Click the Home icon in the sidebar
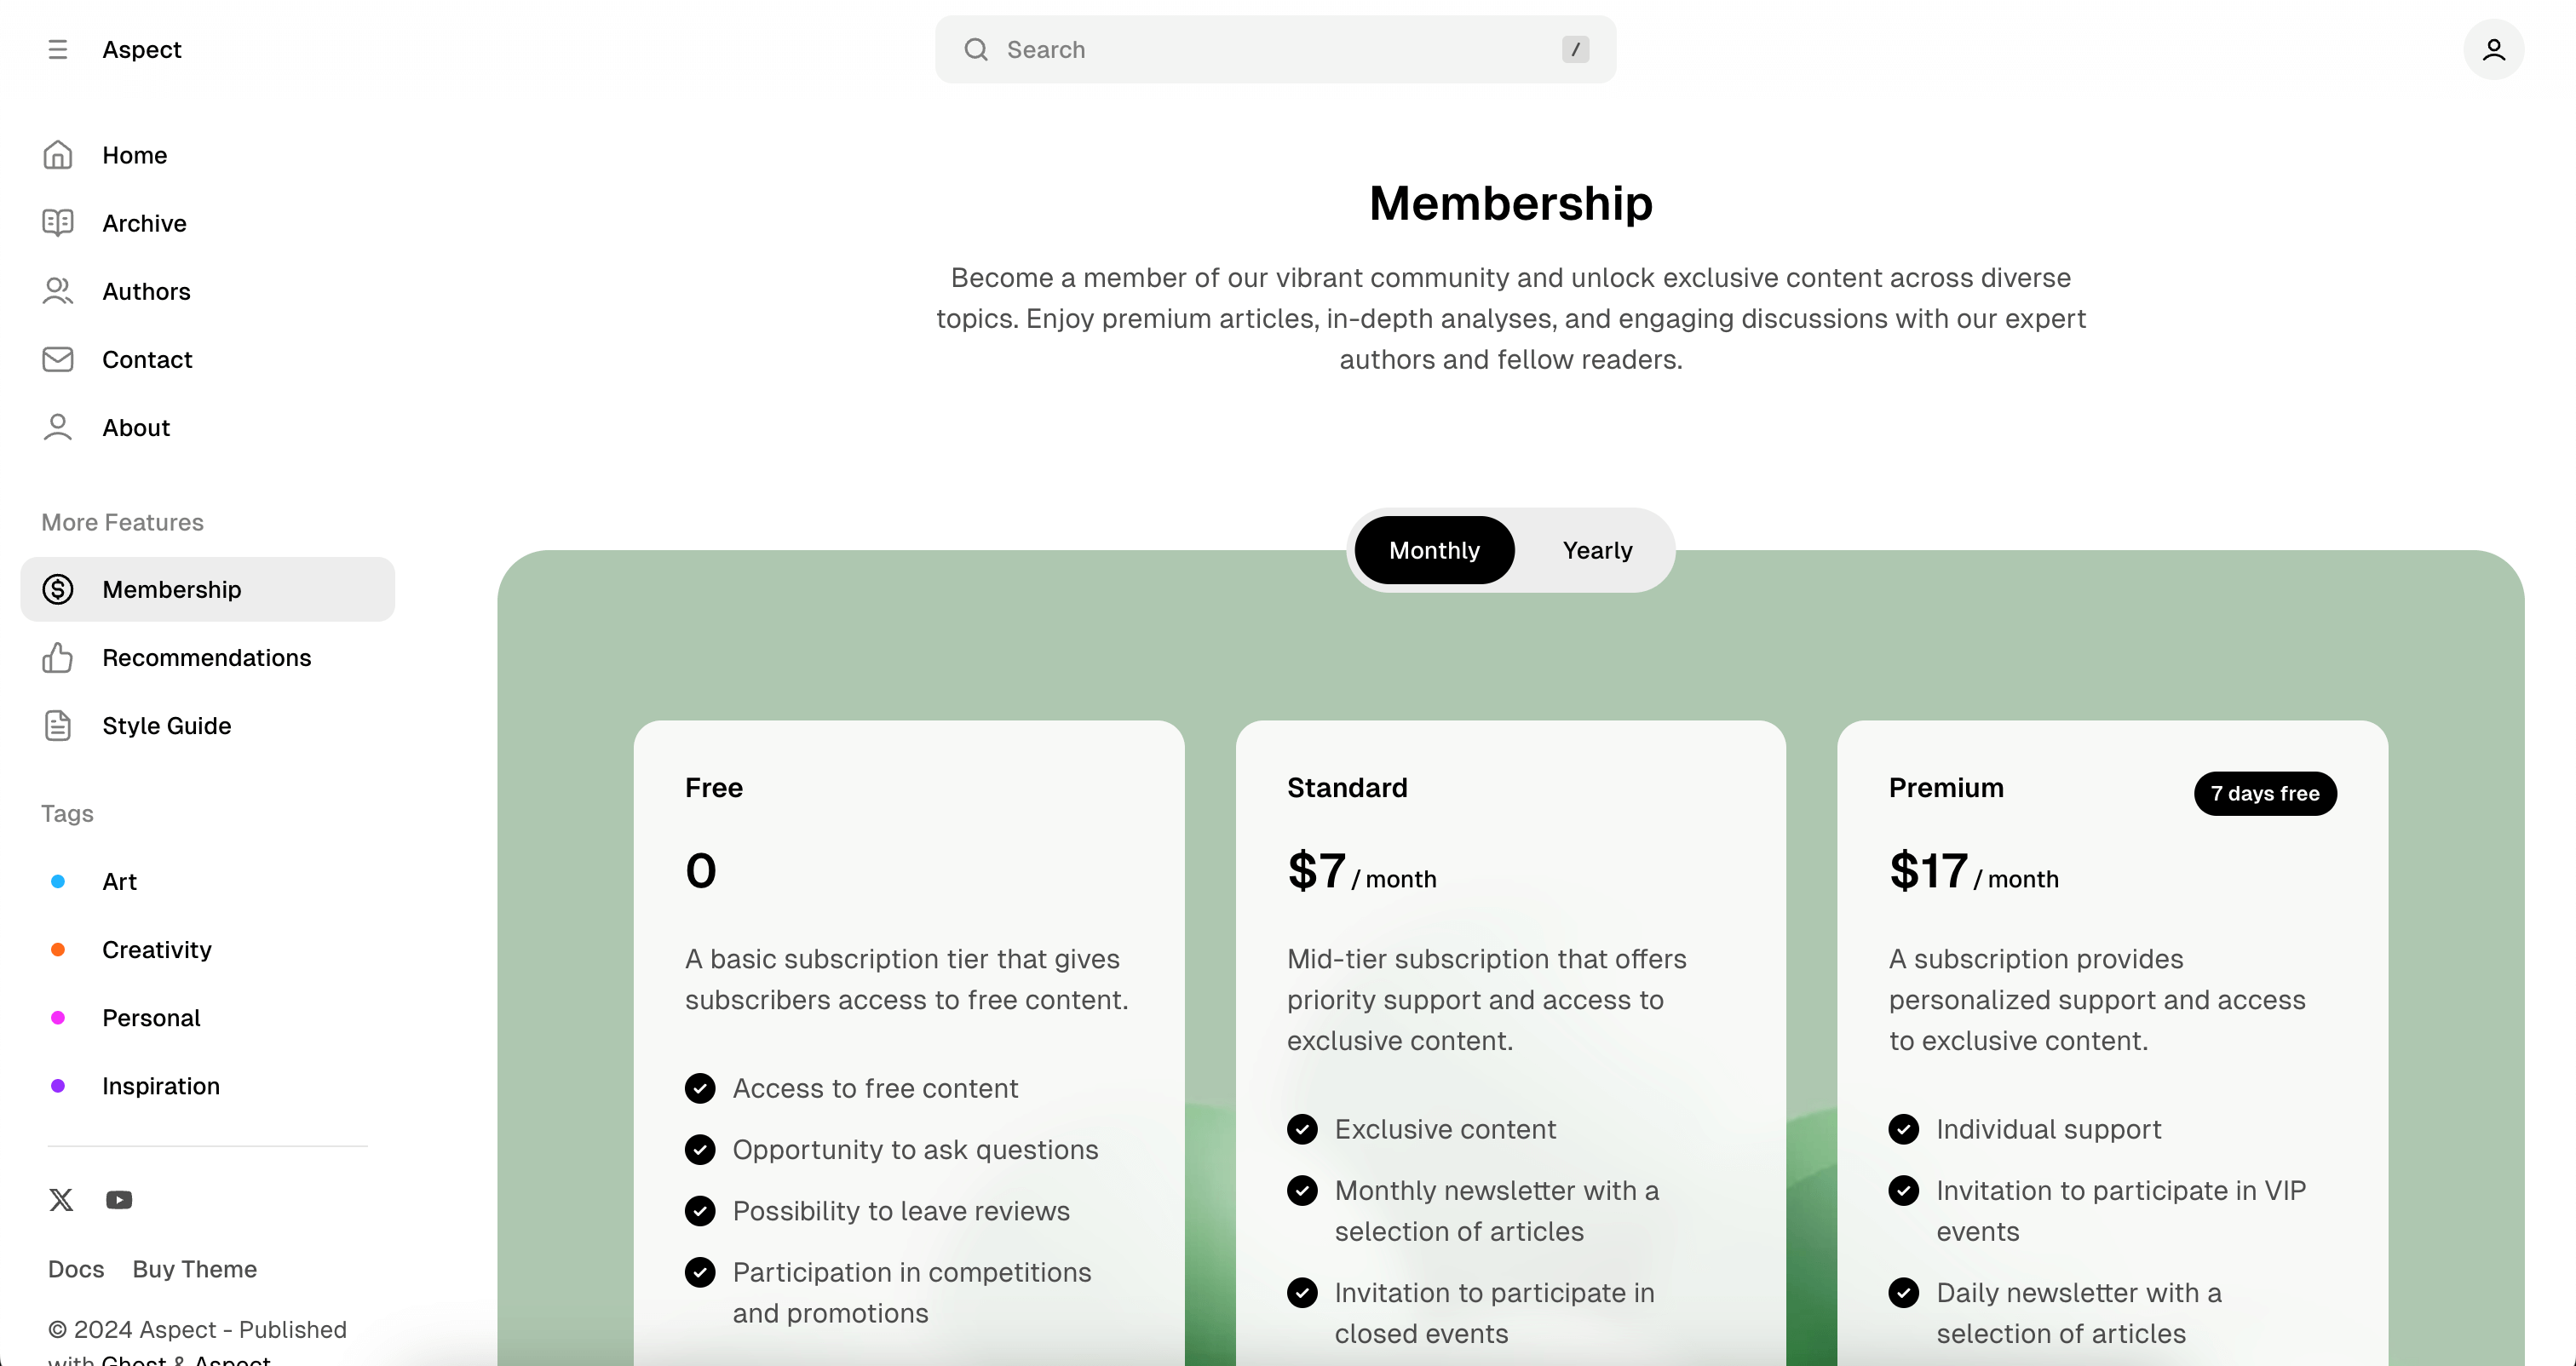The height and width of the screenshot is (1366, 2576). (x=57, y=155)
